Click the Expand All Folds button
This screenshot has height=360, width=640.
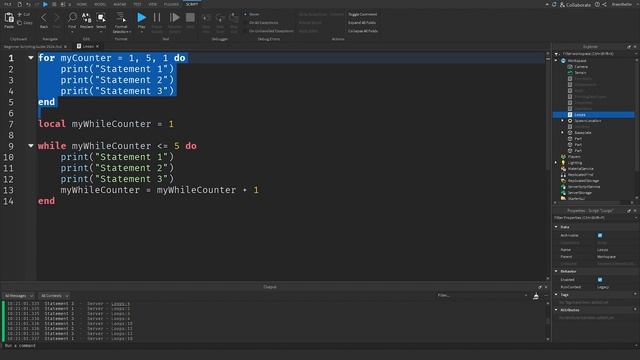pyautogui.click(x=362, y=22)
